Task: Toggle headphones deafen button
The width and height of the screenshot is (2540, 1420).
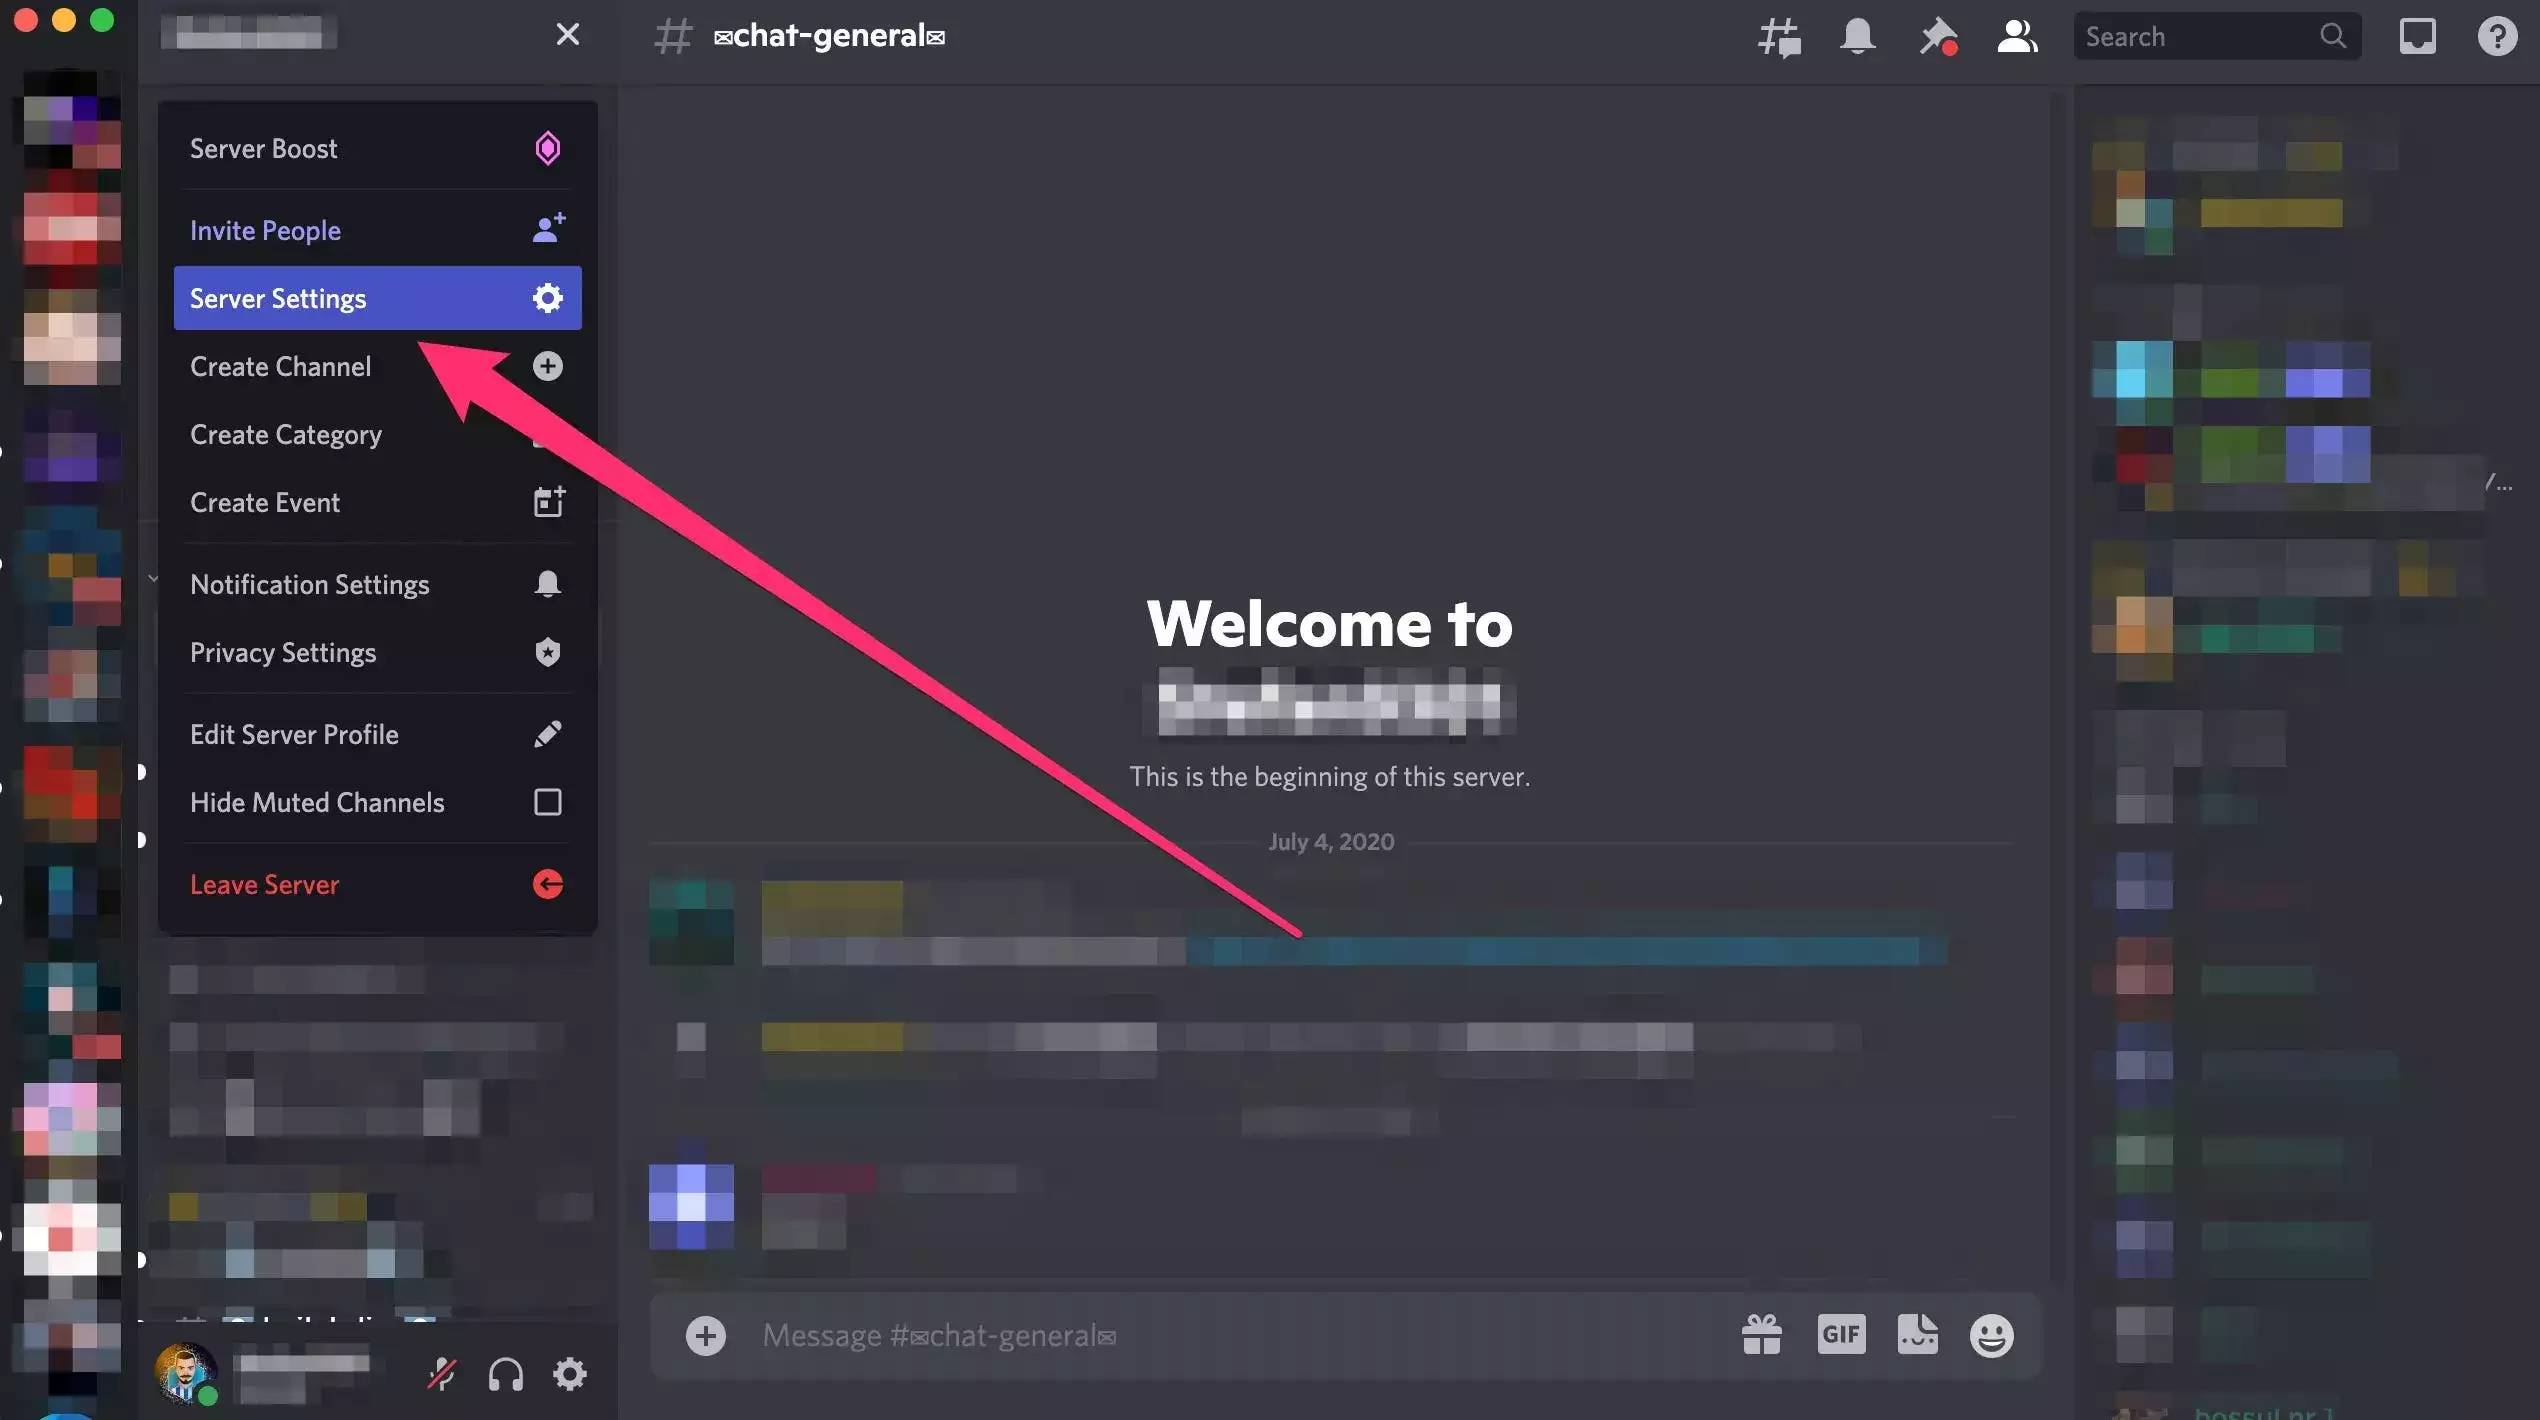Action: tap(505, 1375)
